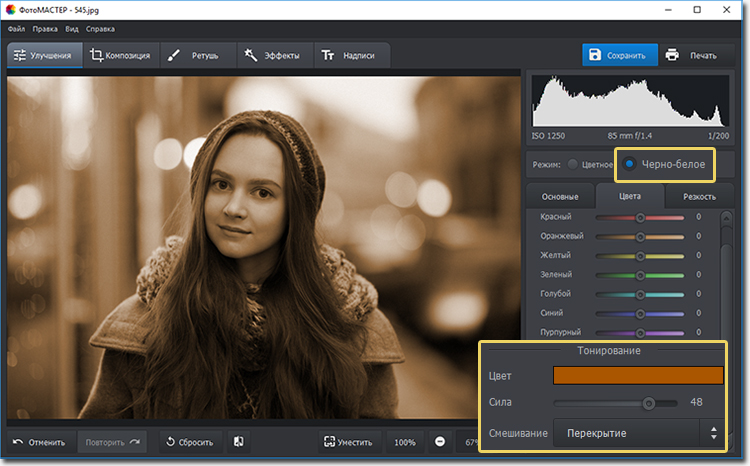Open the Файл menu

tap(16, 29)
